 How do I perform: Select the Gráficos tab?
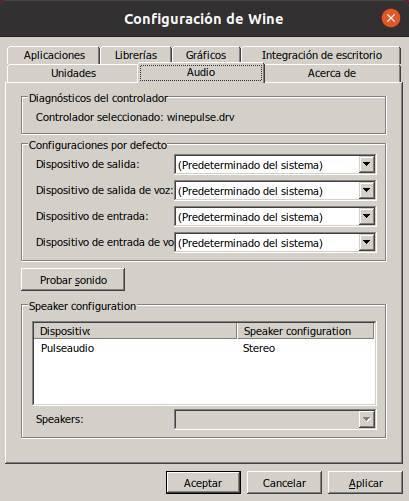(x=206, y=55)
